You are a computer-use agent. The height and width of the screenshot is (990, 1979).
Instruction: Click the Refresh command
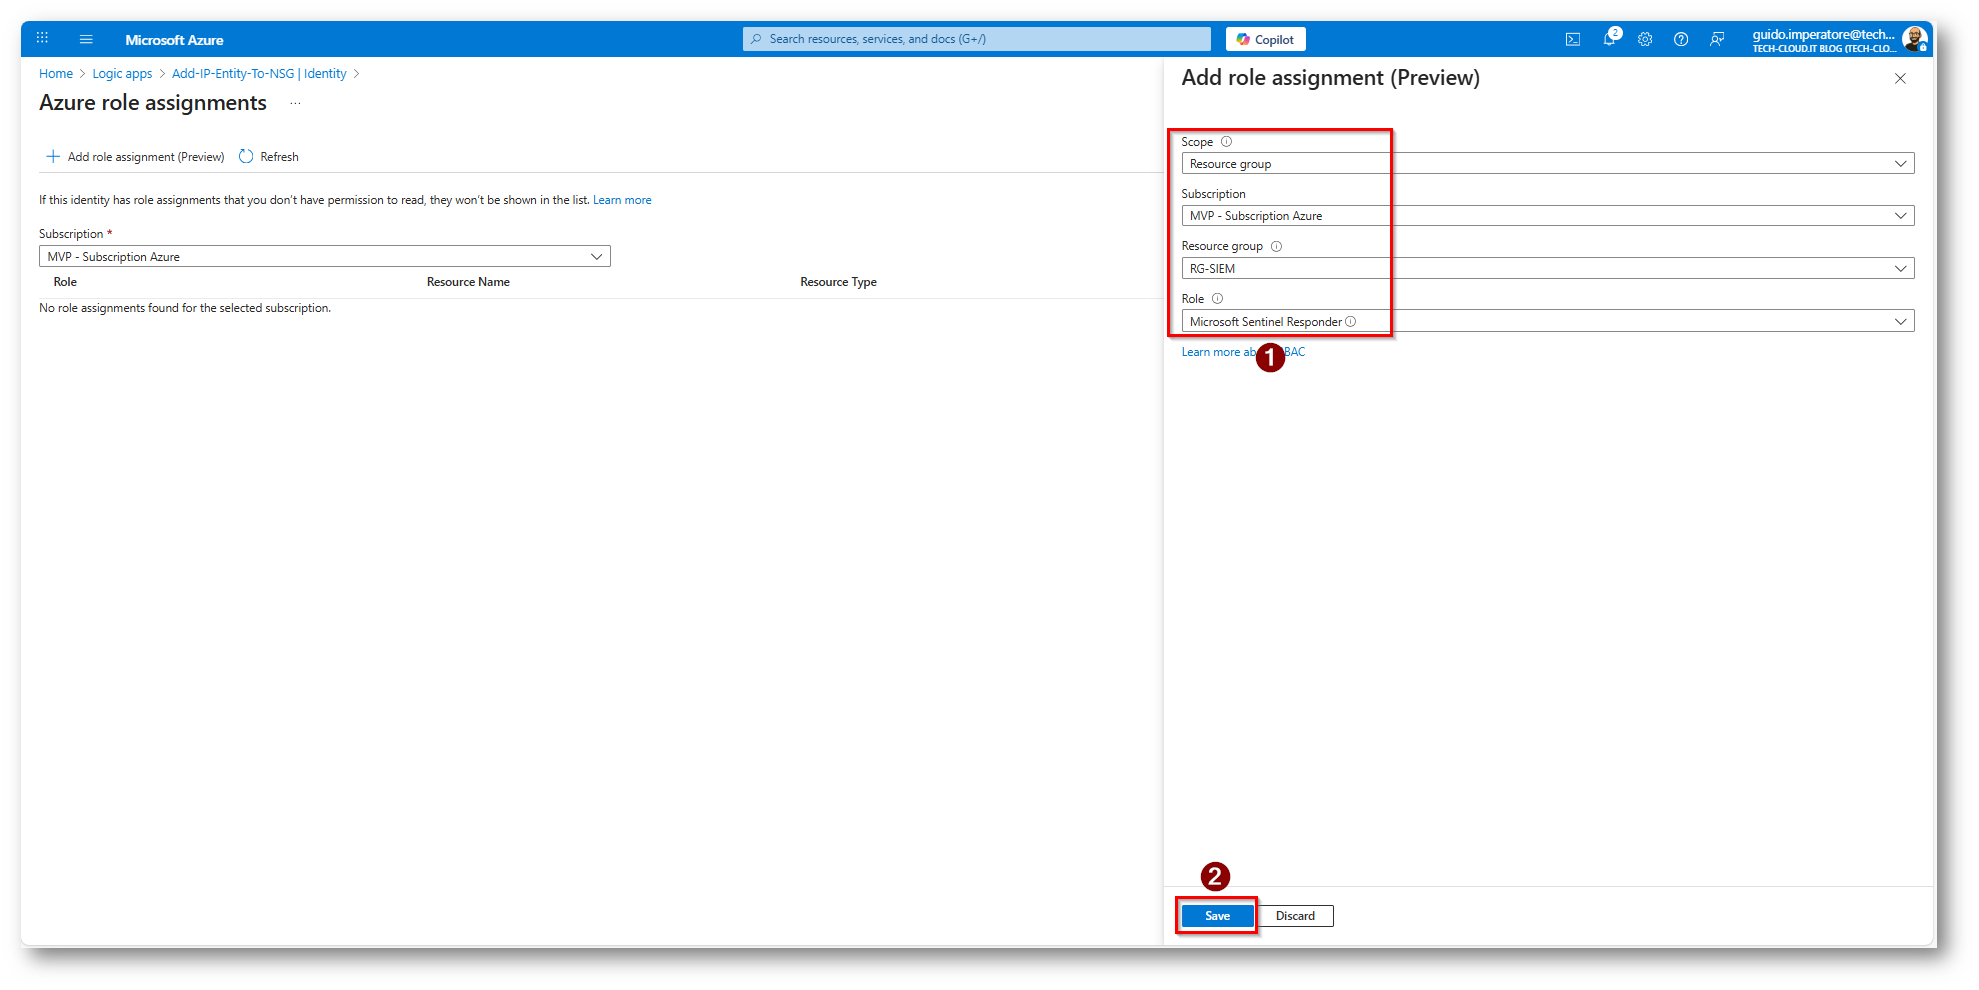[269, 157]
